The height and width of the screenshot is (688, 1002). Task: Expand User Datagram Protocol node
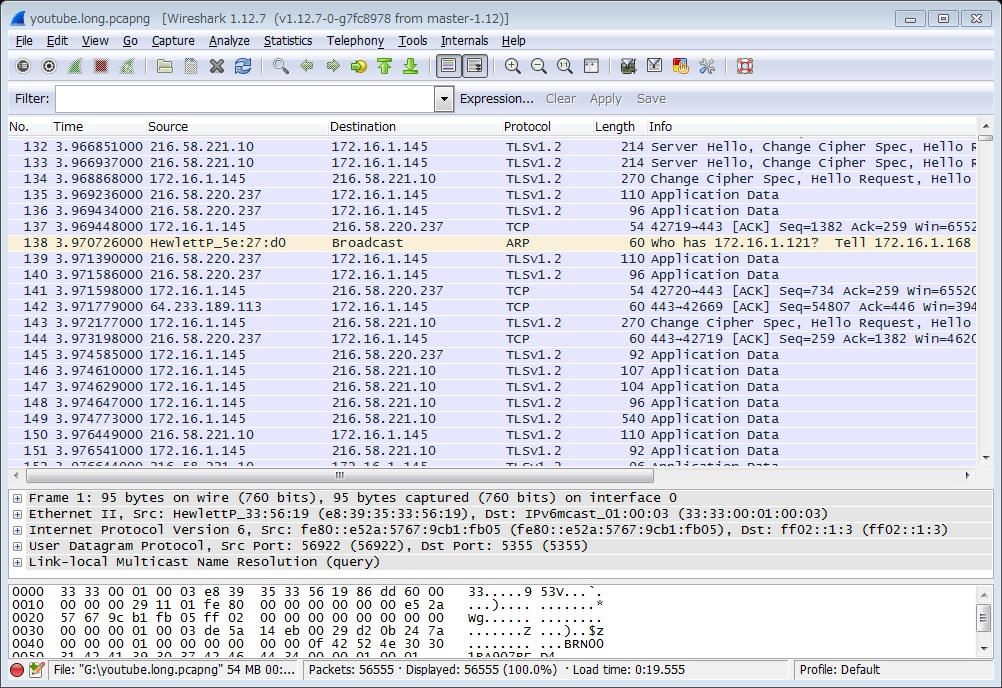(17, 546)
